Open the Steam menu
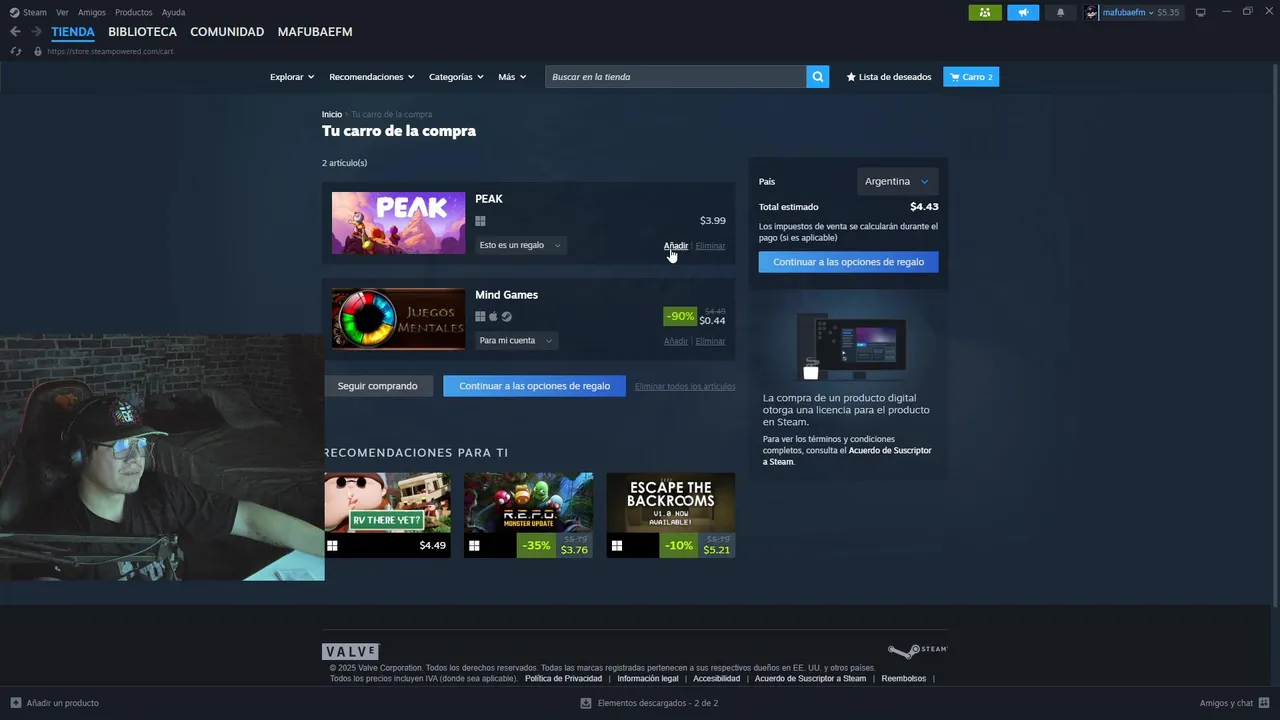The width and height of the screenshot is (1280, 720). tap(35, 12)
